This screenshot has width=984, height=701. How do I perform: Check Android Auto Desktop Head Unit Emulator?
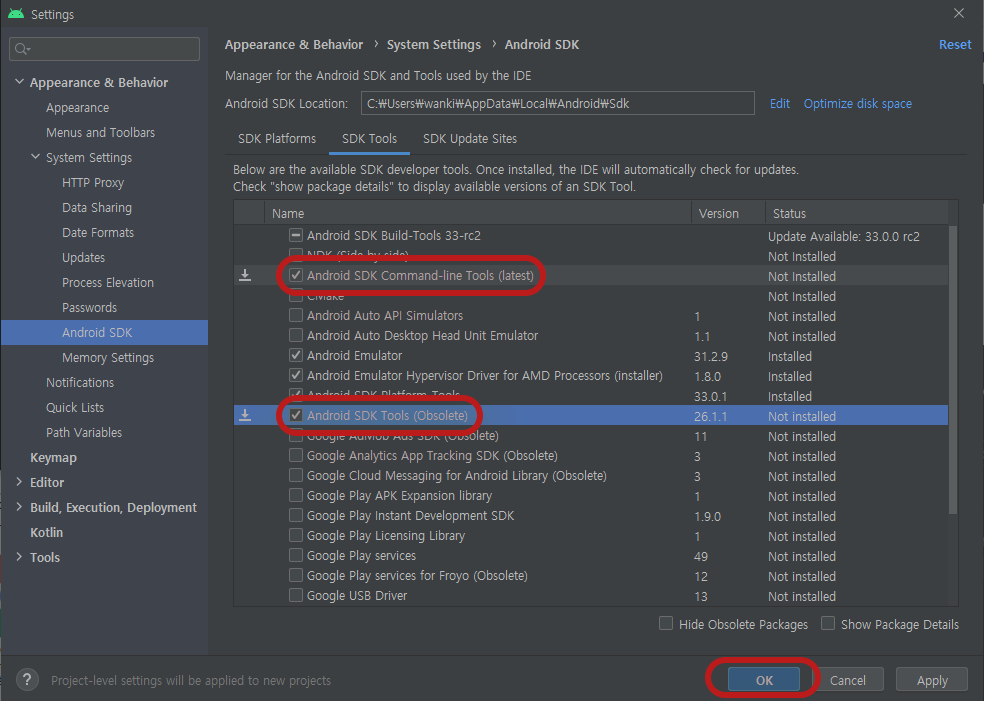coord(296,335)
